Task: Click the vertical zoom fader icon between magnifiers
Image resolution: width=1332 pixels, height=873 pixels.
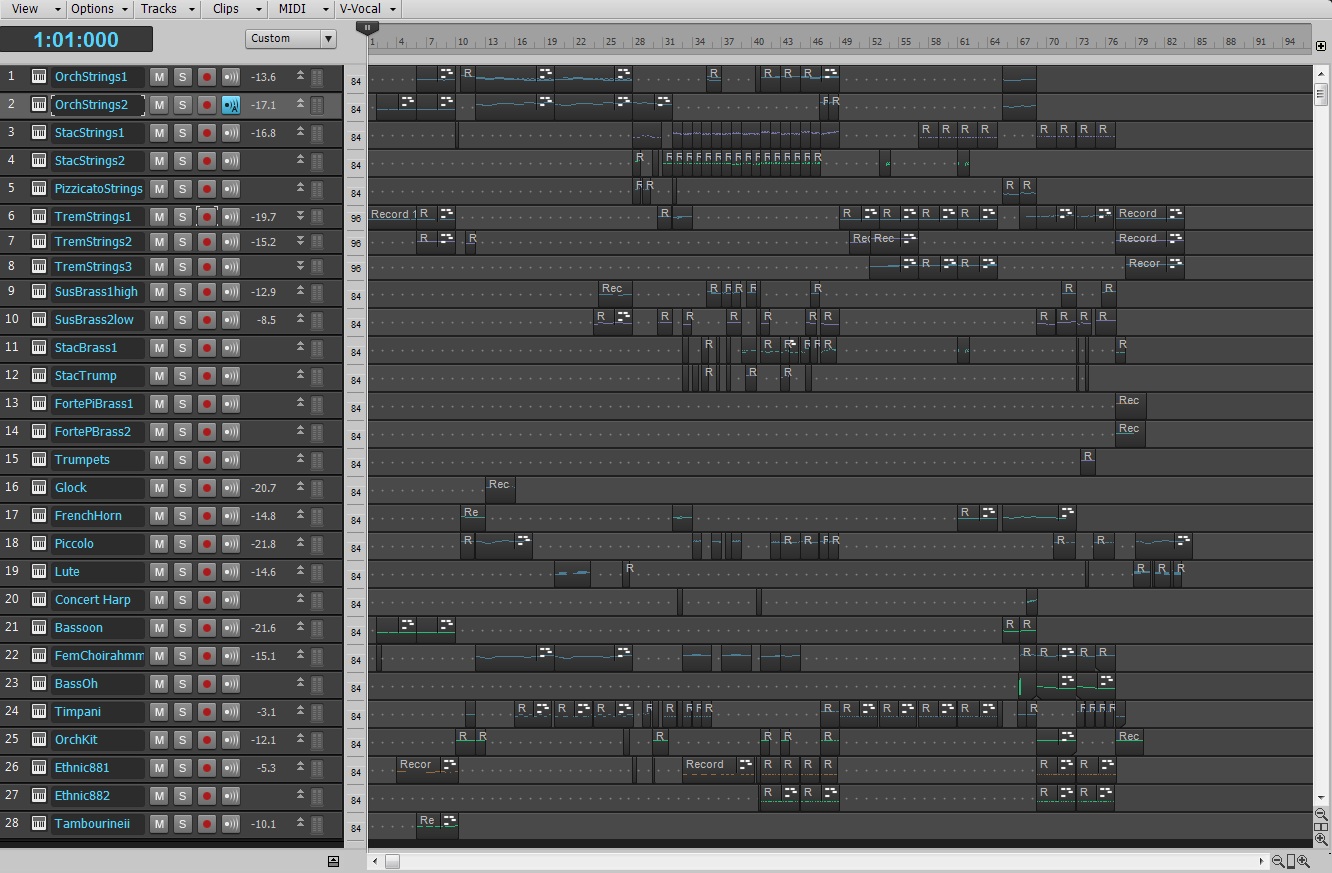Action: pyautogui.click(x=1321, y=827)
